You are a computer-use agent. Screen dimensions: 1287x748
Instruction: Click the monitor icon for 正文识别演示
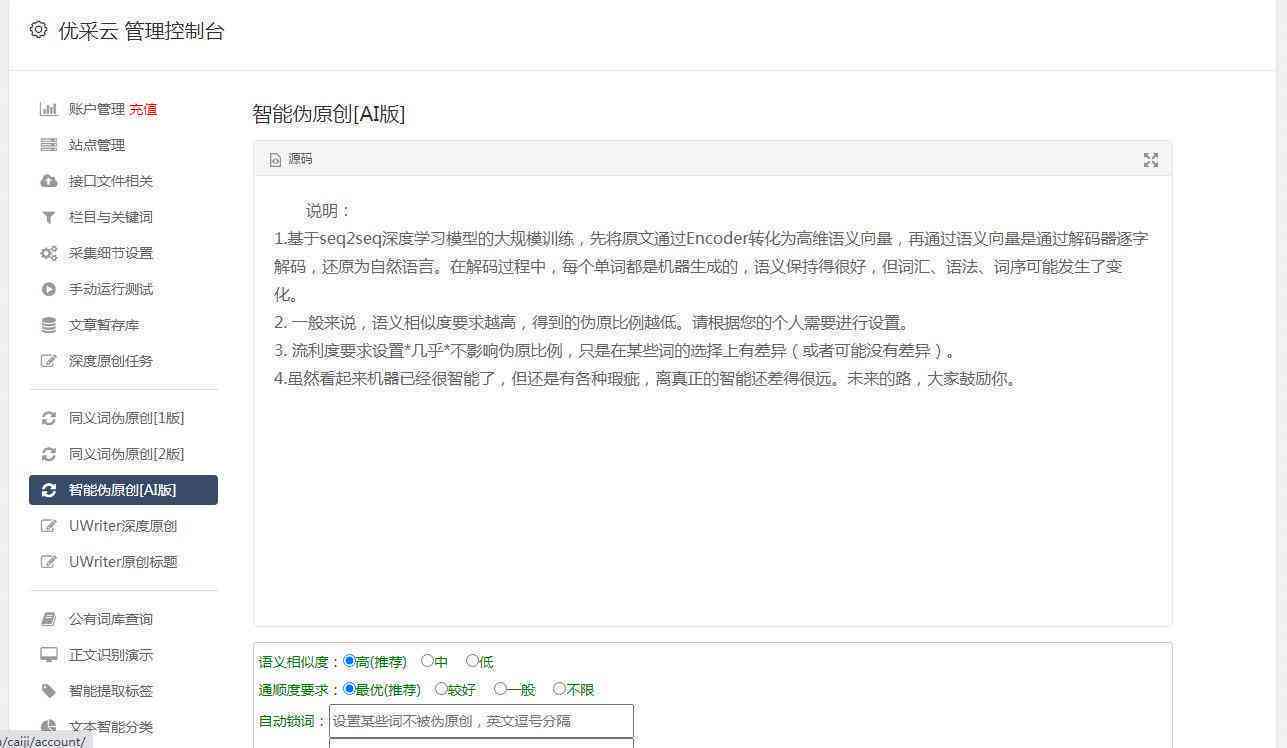(48, 655)
